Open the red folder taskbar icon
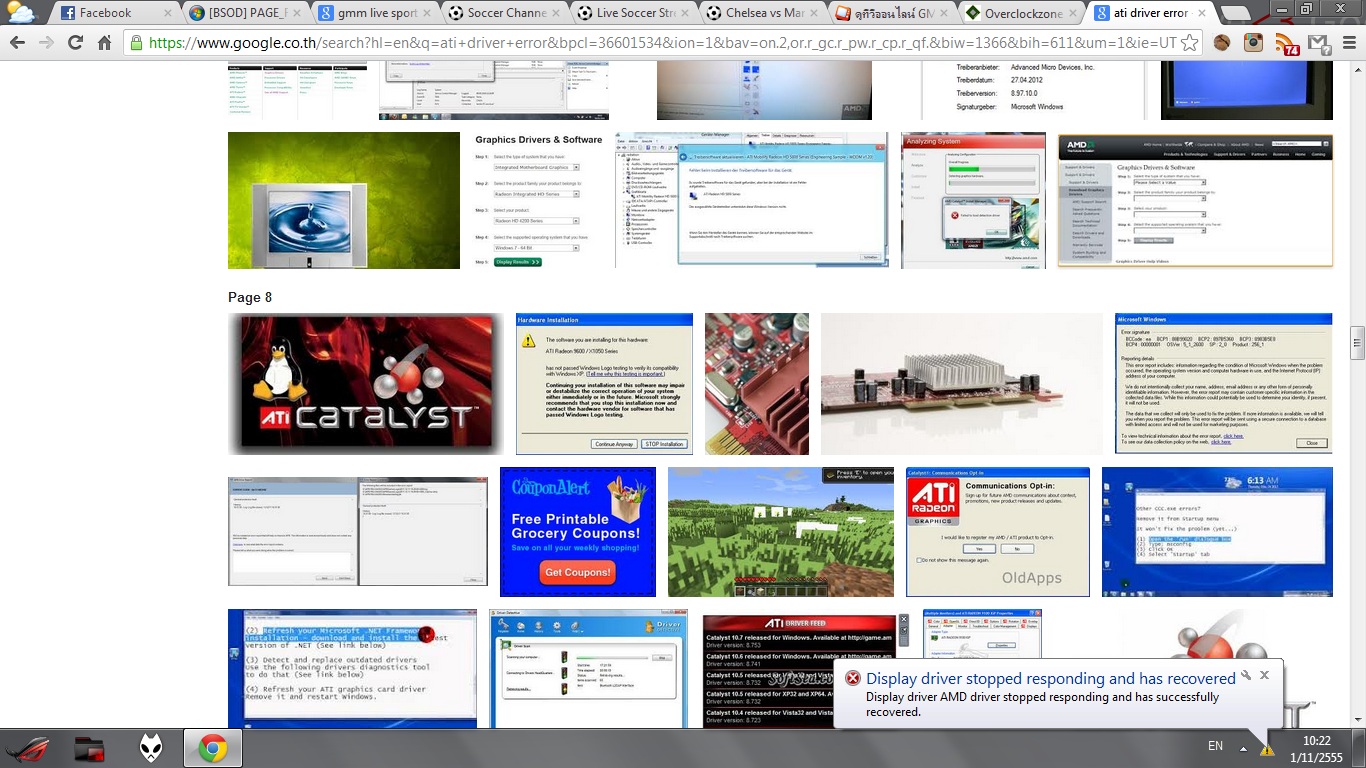1366x768 pixels. coord(90,748)
